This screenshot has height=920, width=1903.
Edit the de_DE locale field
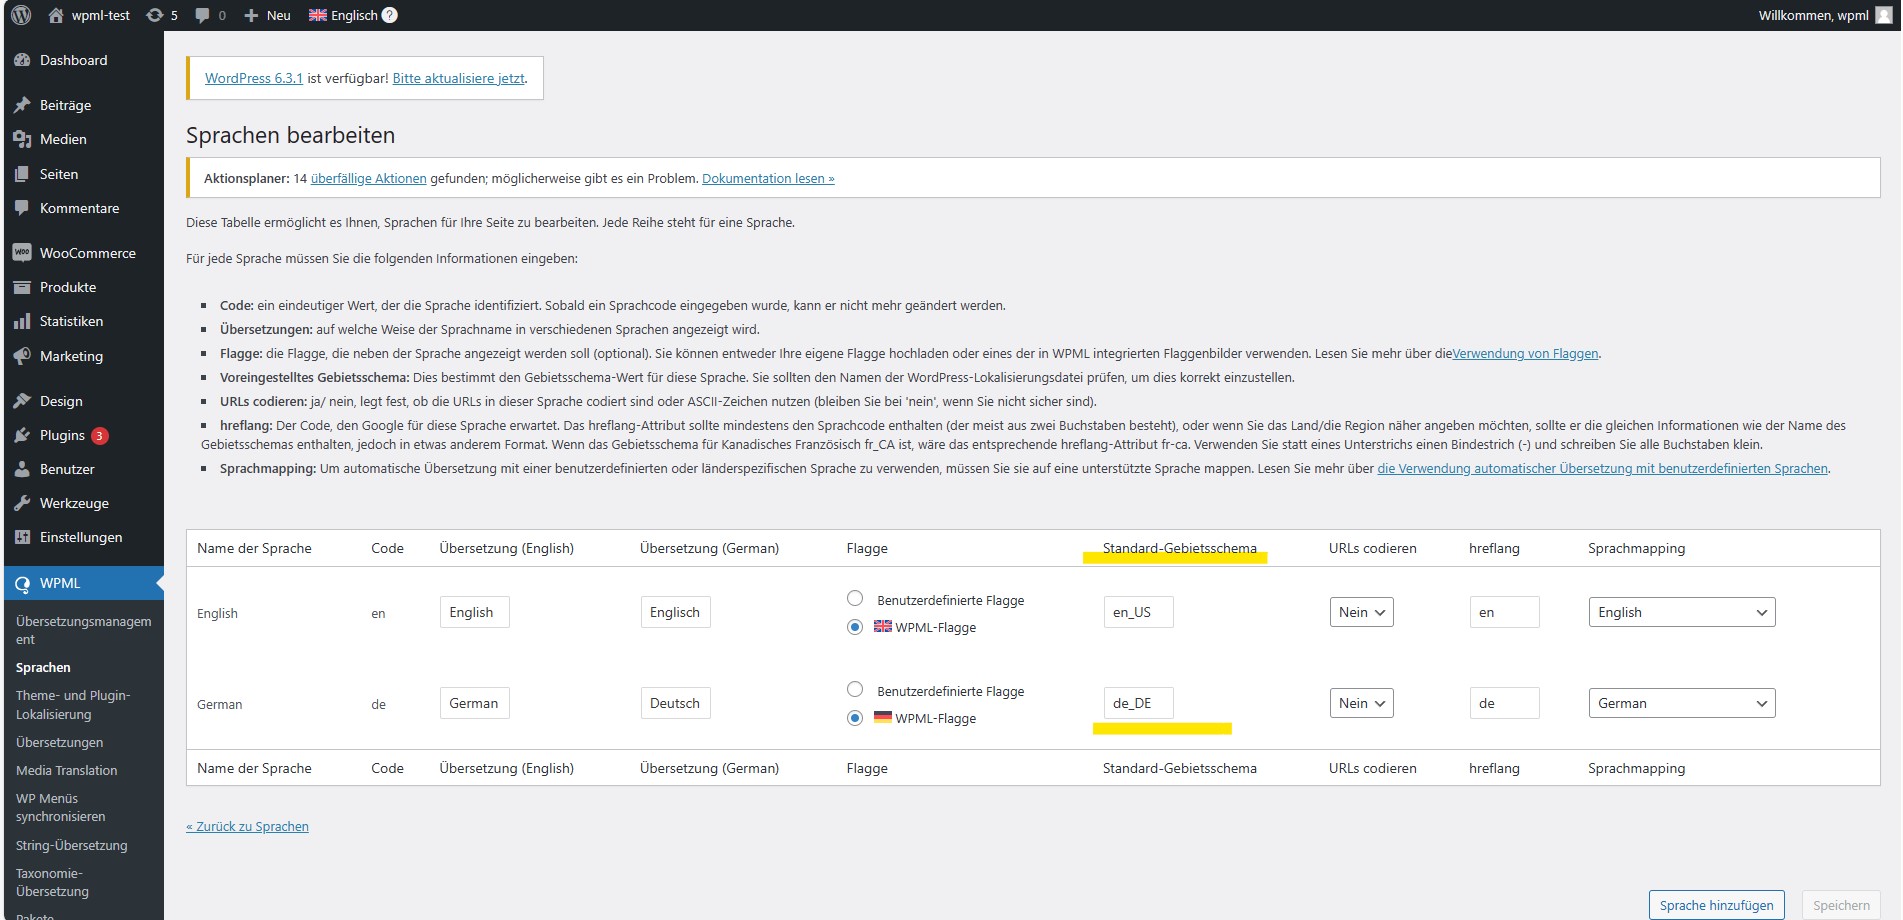(1138, 703)
